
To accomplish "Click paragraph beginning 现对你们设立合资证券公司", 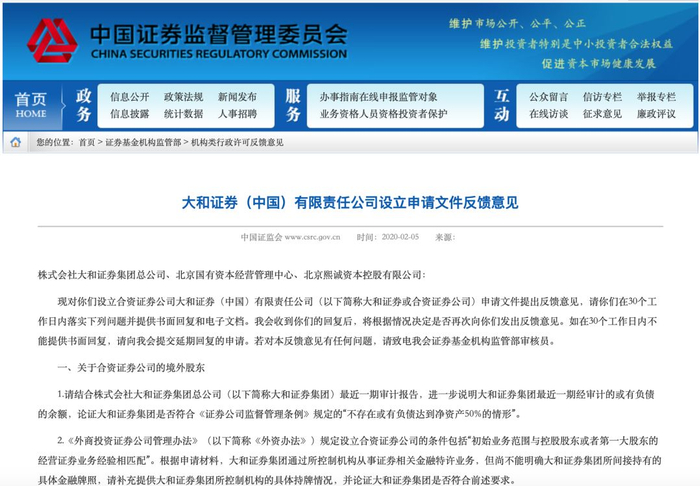I will coord(347,321).
